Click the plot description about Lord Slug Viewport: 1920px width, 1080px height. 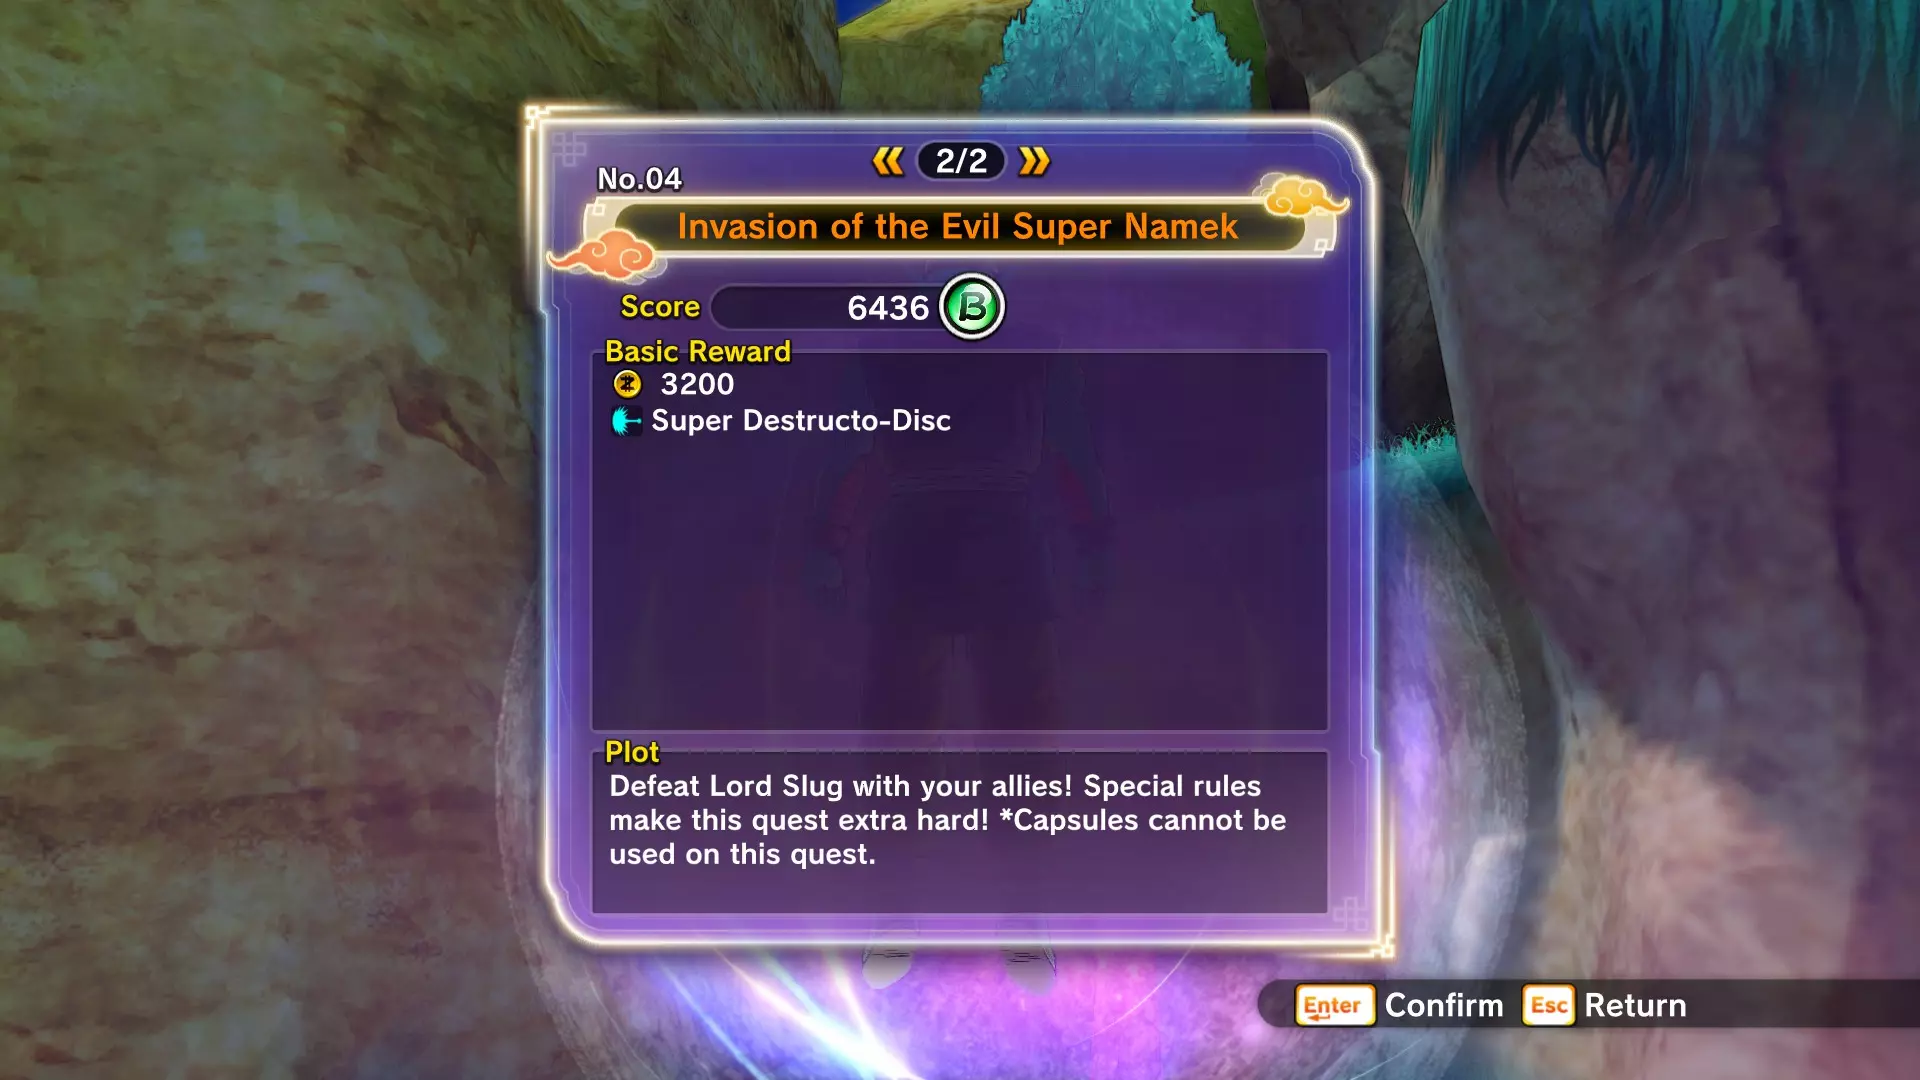click(948, 820)
